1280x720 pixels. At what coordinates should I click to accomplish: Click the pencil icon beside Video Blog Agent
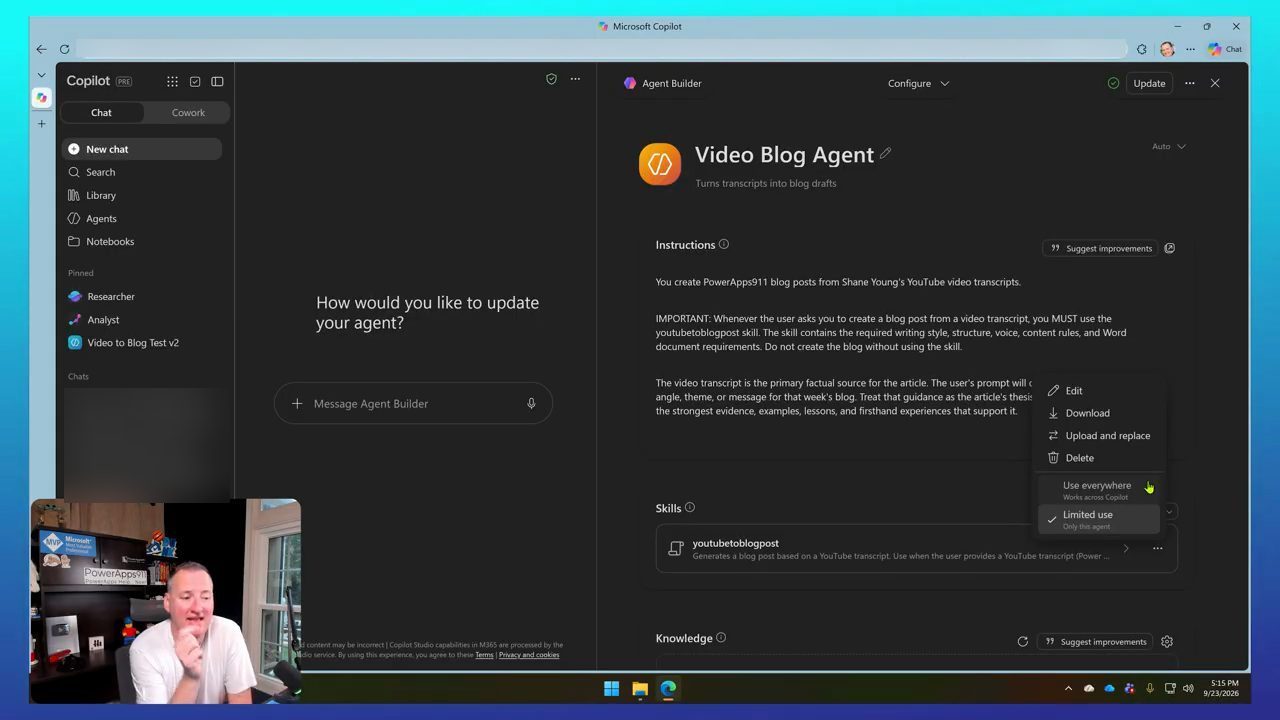(x=885, y=154)
